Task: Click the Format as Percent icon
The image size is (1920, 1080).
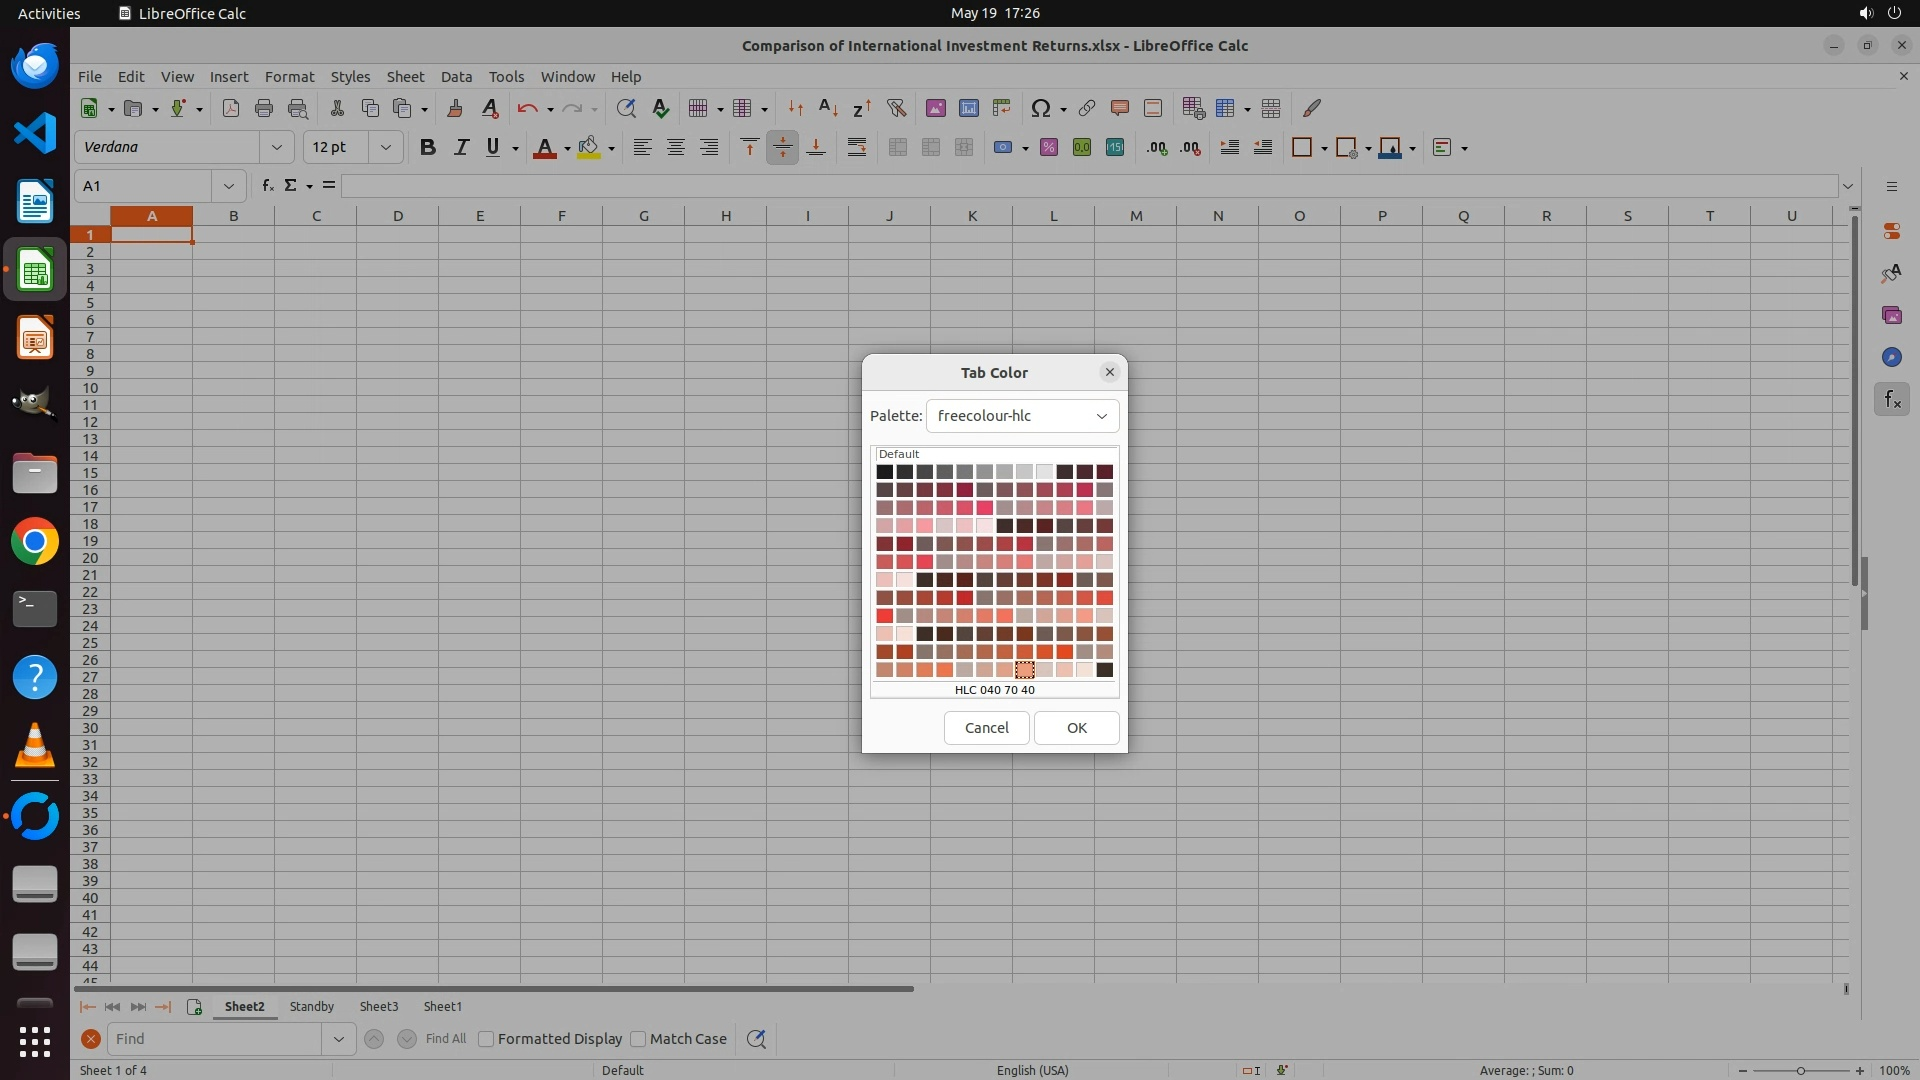Action: (x=1048, y=147)
